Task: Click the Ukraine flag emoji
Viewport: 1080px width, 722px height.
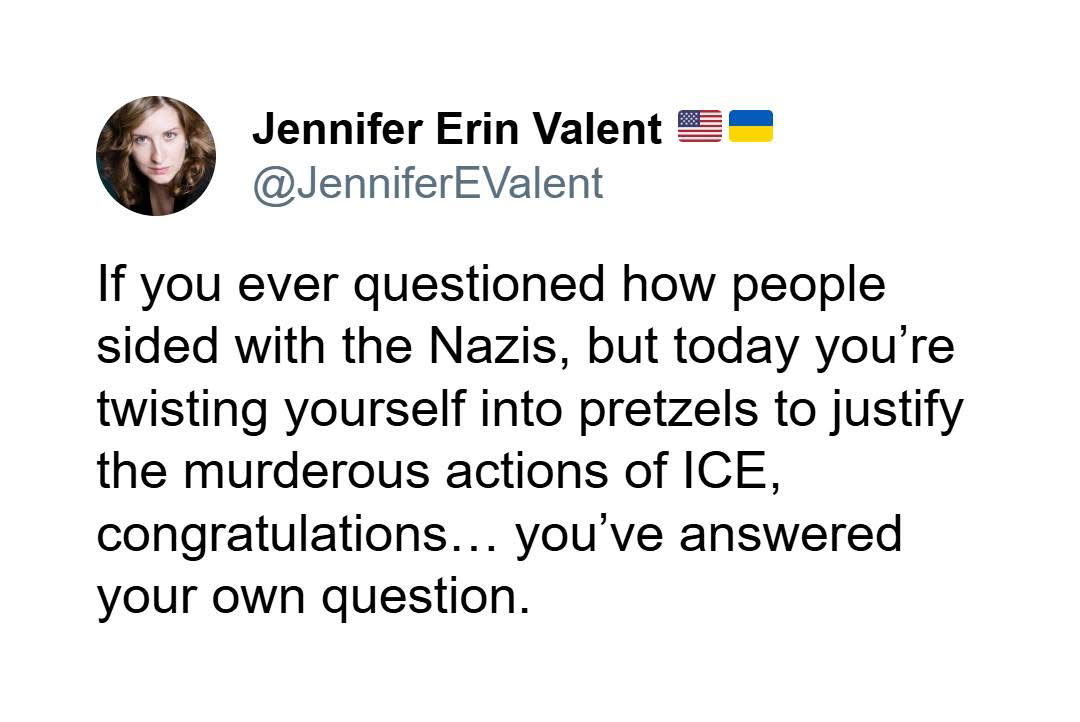Action: click(751, 126)
